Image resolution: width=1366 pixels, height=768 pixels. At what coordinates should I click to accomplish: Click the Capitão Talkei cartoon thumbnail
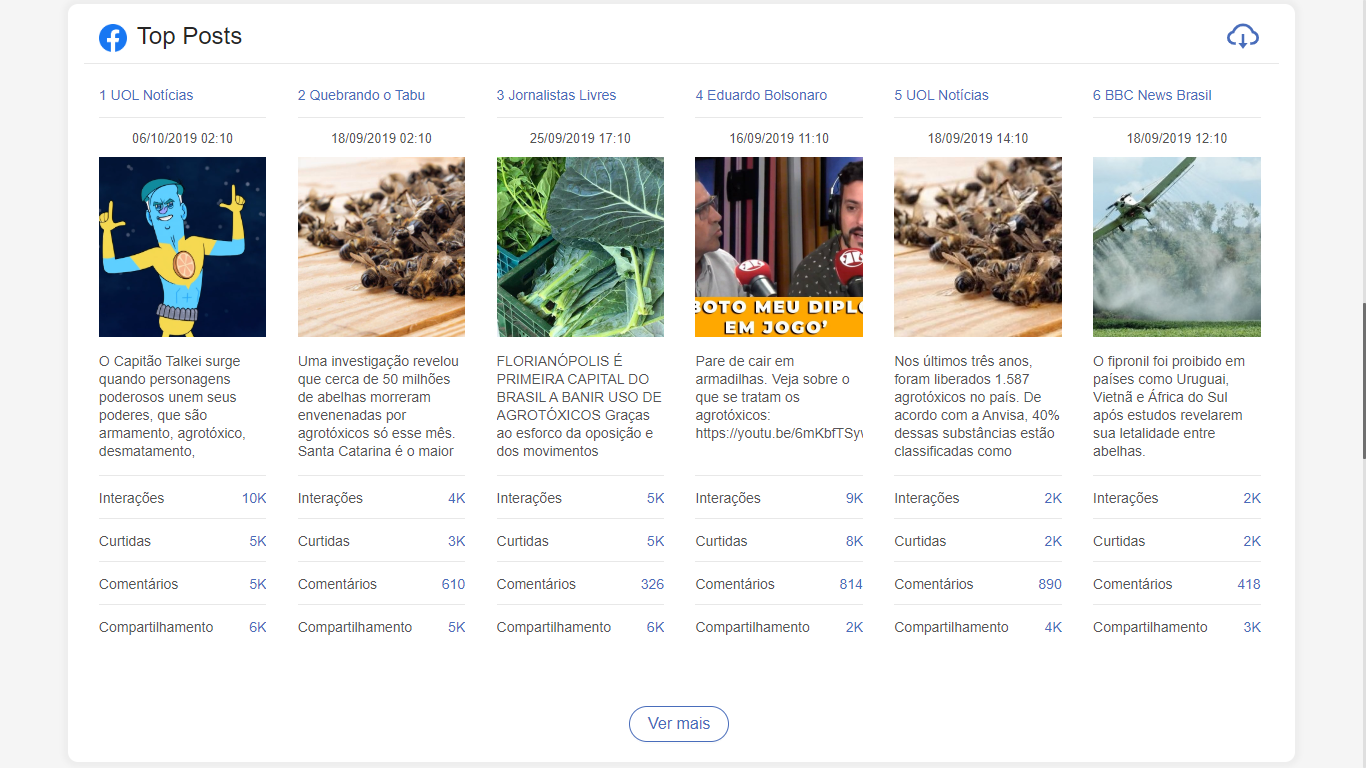pos(182,247)
